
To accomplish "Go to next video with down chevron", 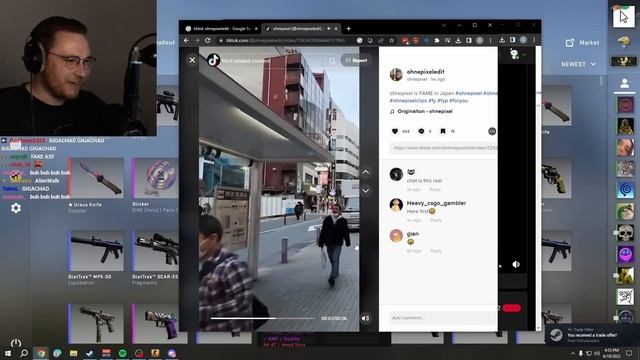I will tap(366, 191).
